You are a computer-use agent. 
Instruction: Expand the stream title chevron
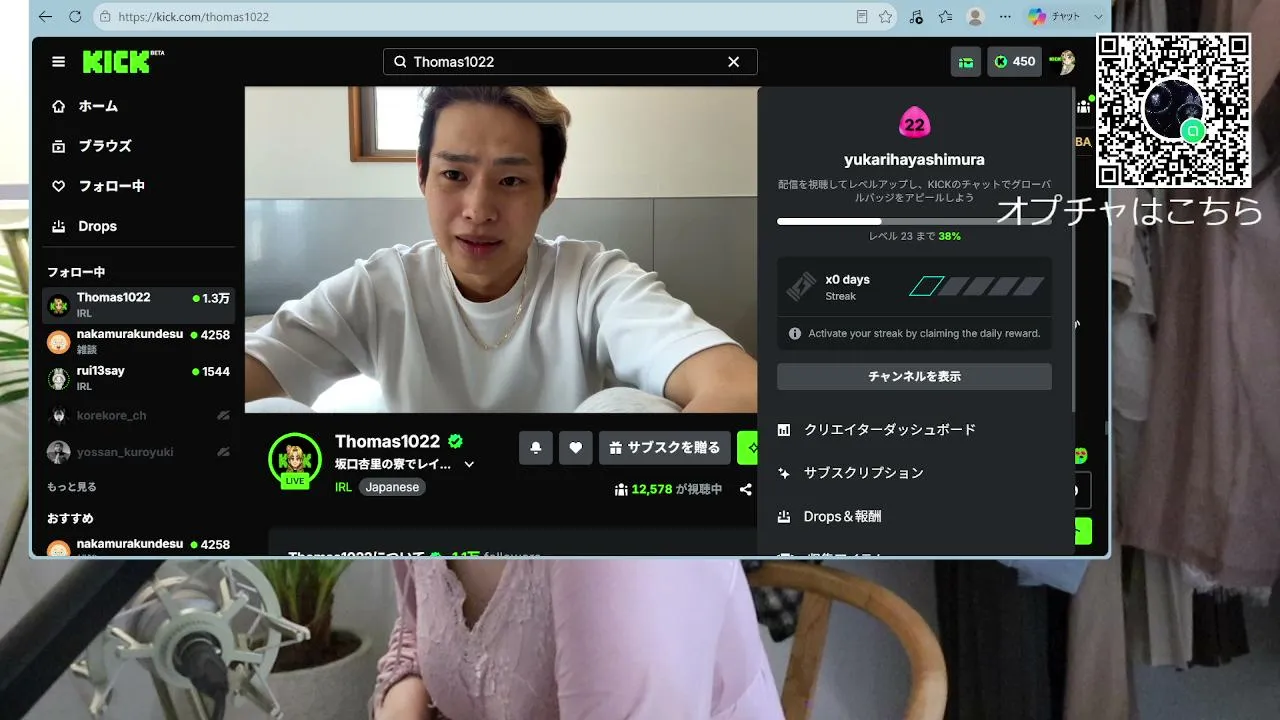[469, 465]
